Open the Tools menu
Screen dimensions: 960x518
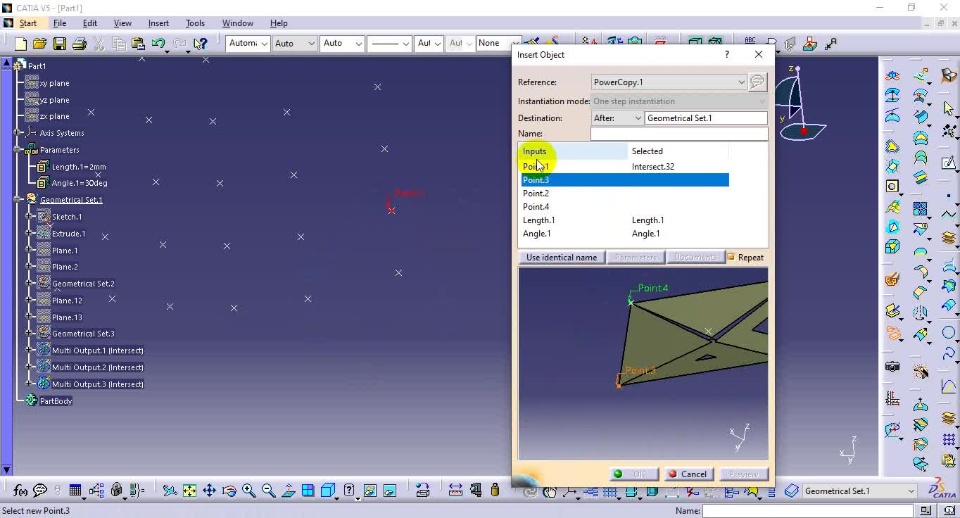195,23
